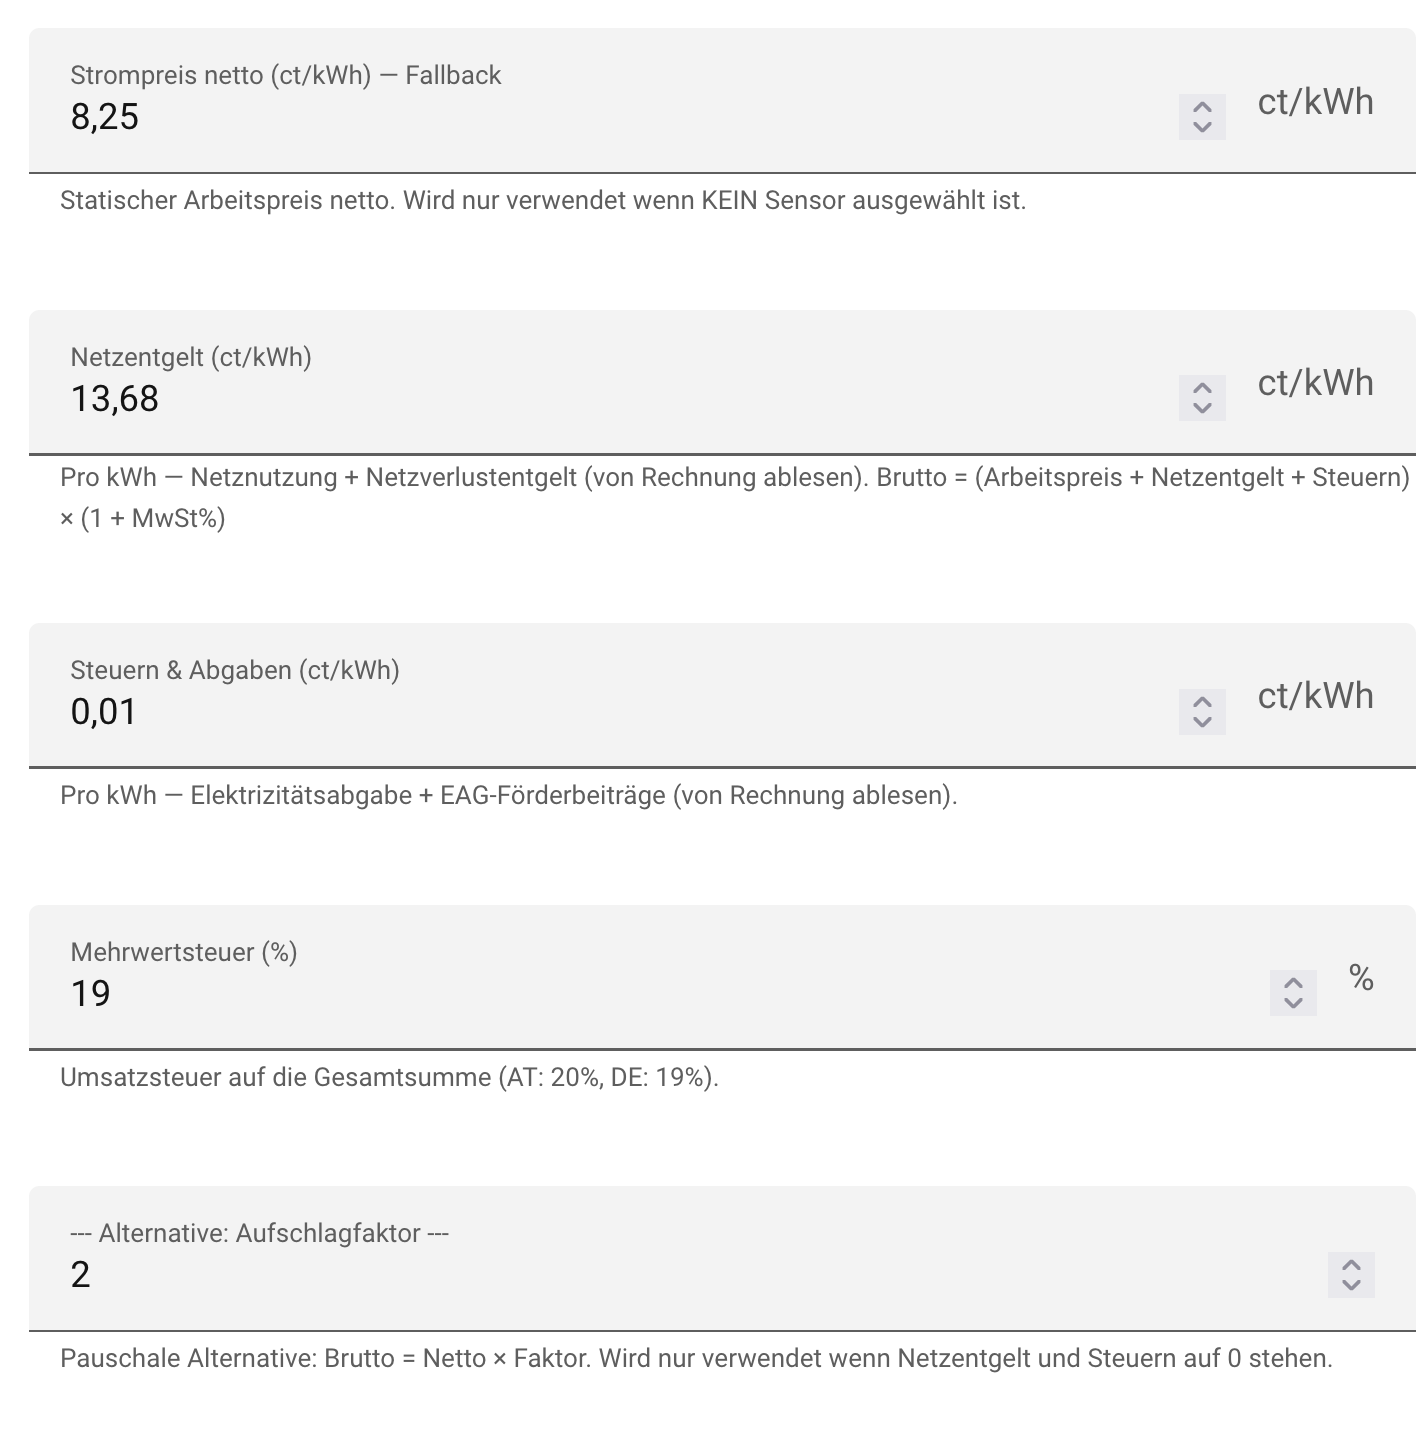This screenshot has width=1424, height=1454.
Task: Click the Mehrwertsteuer (%) field label
Action: [184, 952]
